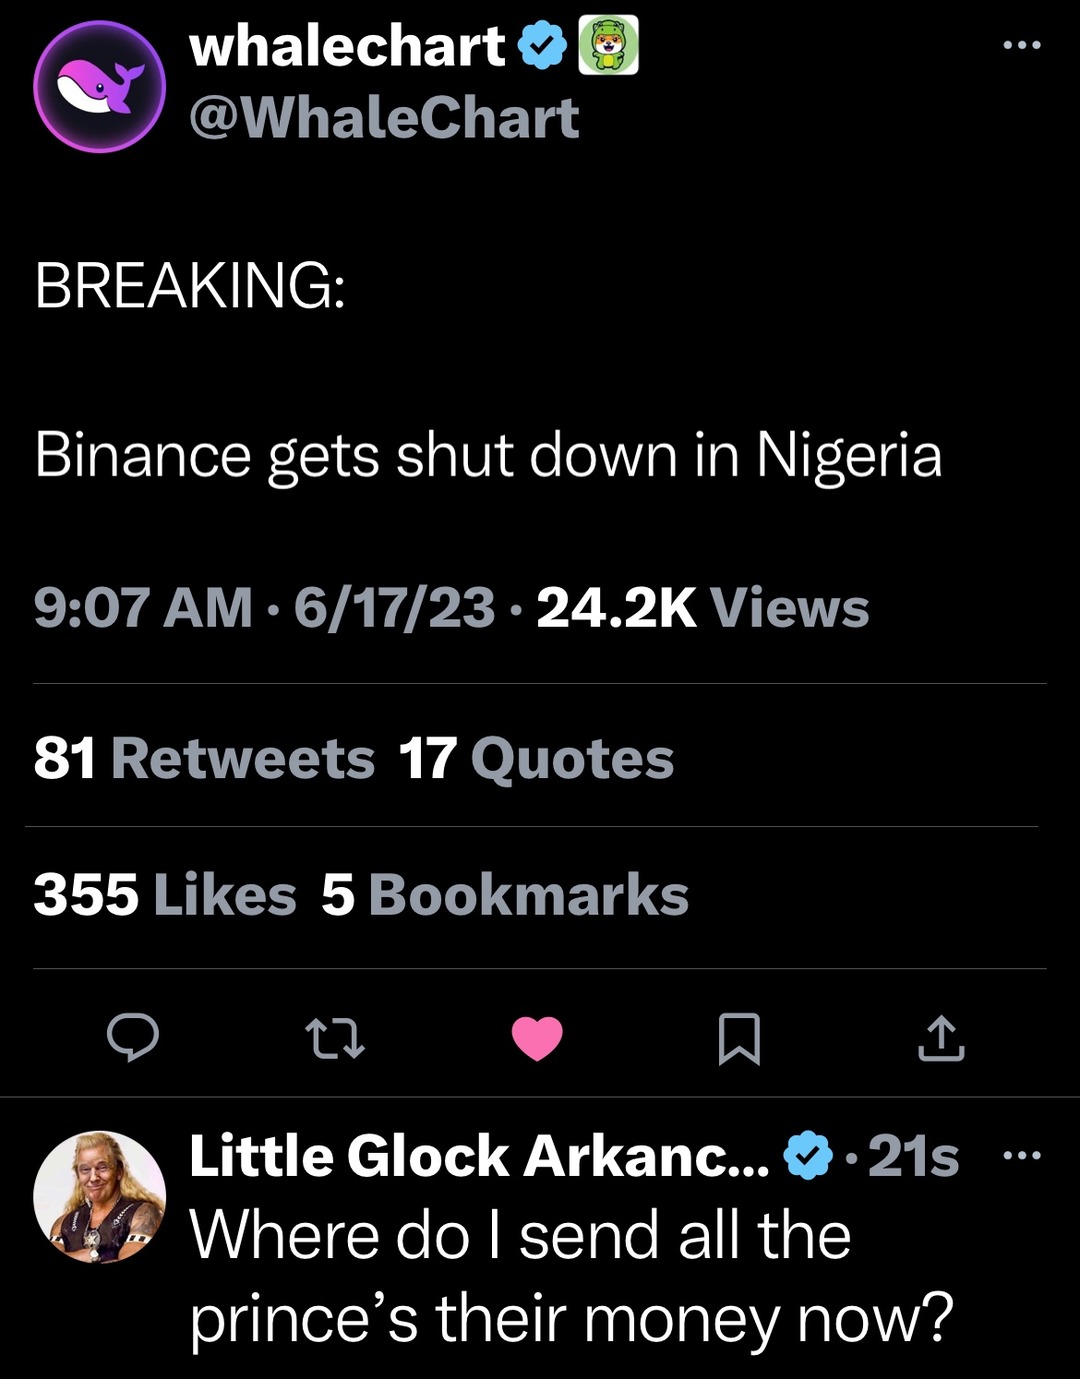The image size is (1080, 1379).
Task: View the 17 Quotes list
Action: (536, 758)
